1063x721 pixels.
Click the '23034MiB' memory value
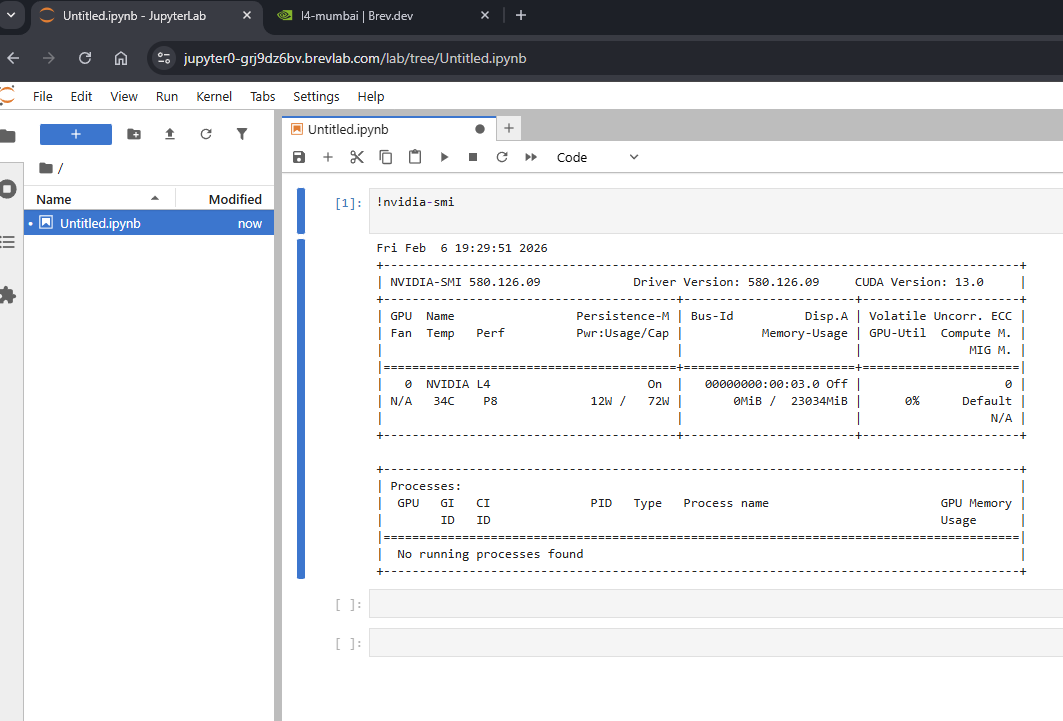pyautogui.click(x=819, y=401)
